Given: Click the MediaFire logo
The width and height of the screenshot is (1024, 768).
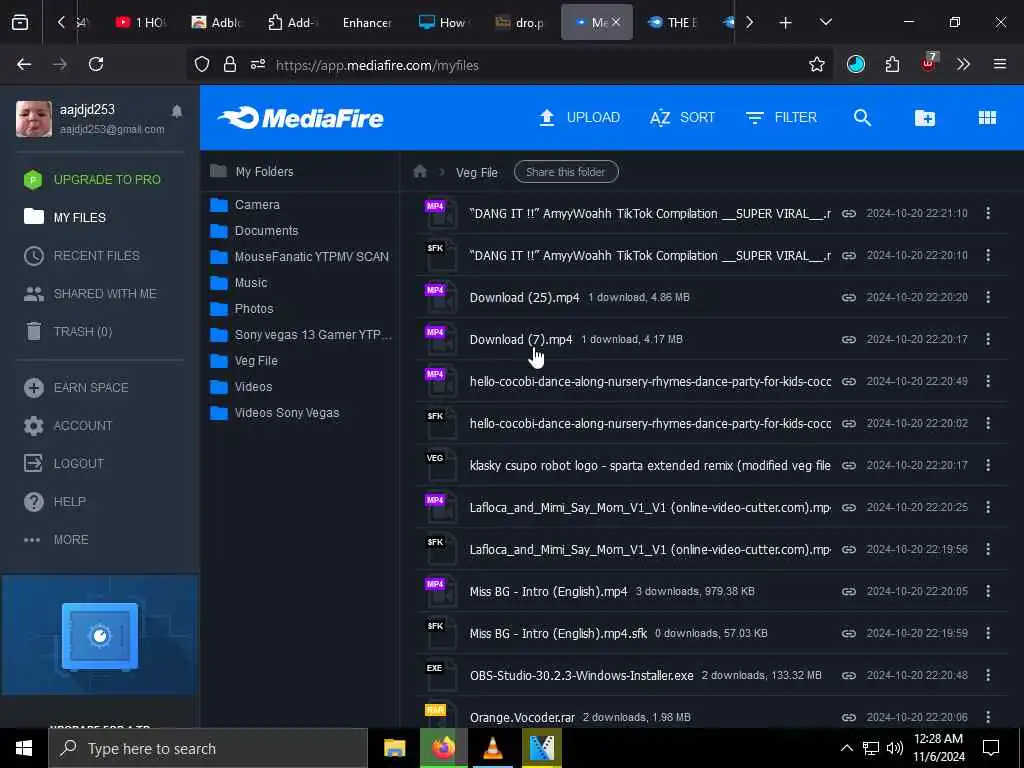Looking at the screenshot, I should tap(300, 118).
